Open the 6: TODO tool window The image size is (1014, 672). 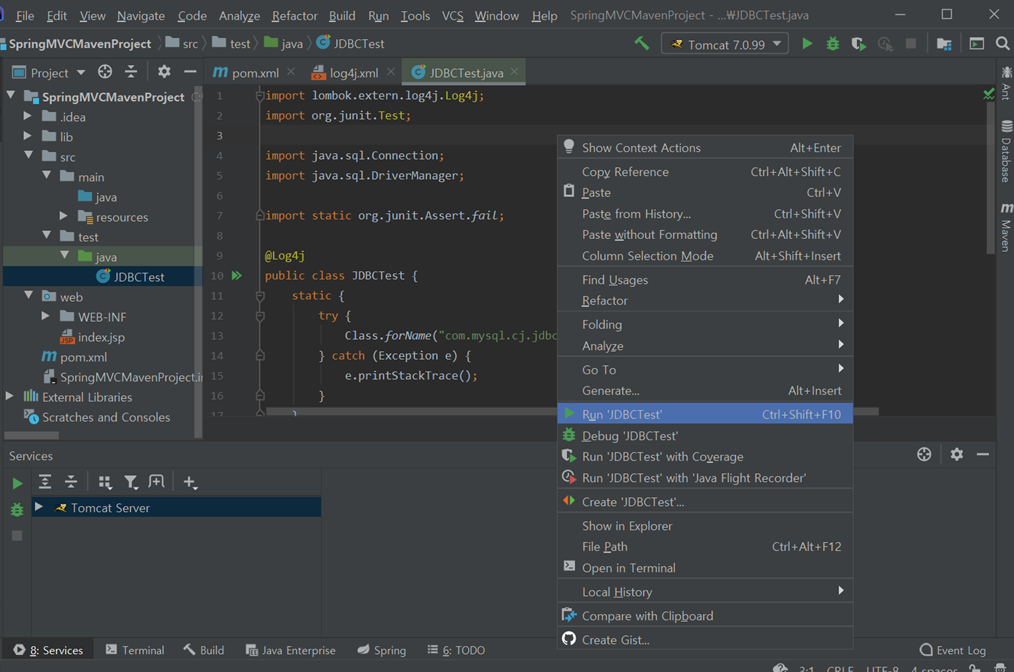(456, 650)
